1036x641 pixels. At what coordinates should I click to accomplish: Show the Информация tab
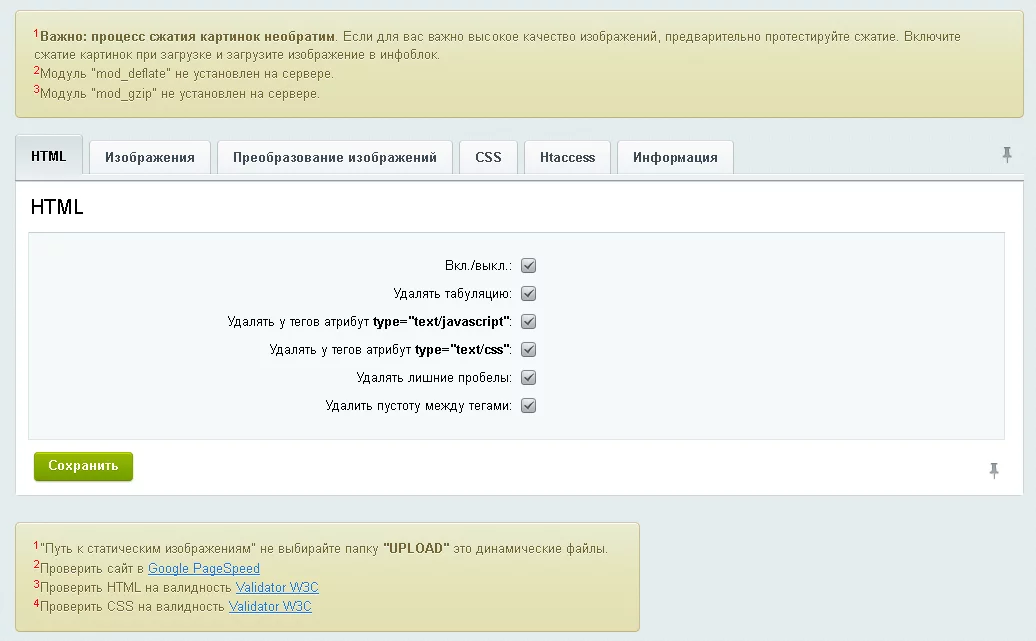pos(675,158)
